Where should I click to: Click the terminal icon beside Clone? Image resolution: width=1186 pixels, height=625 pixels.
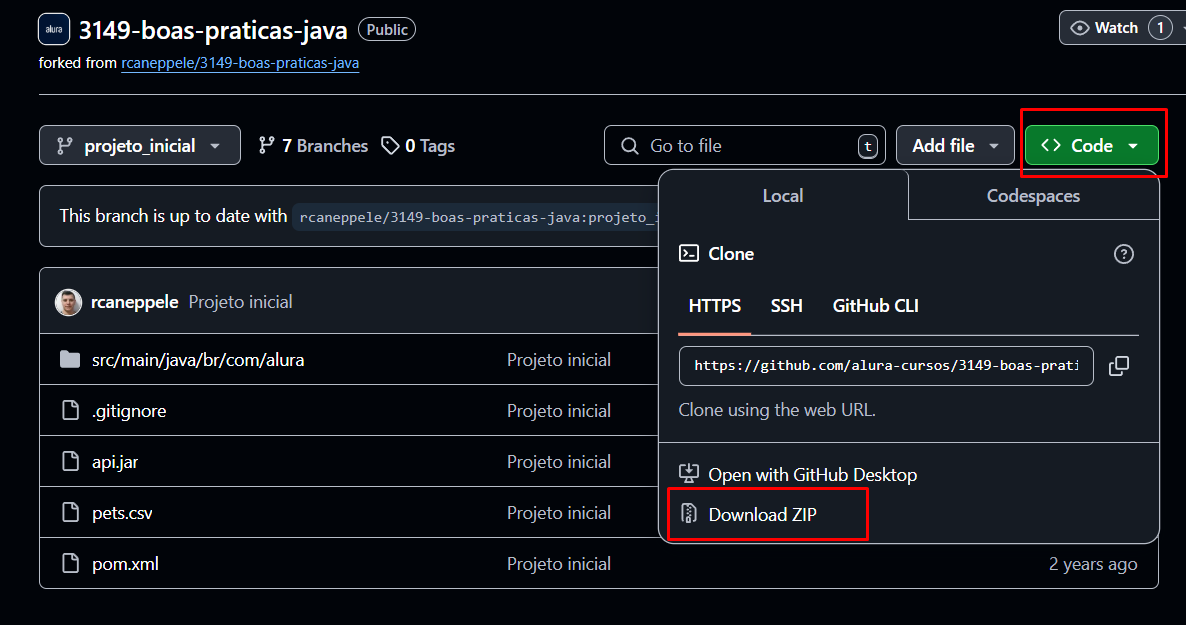click(x=688, y=253)
